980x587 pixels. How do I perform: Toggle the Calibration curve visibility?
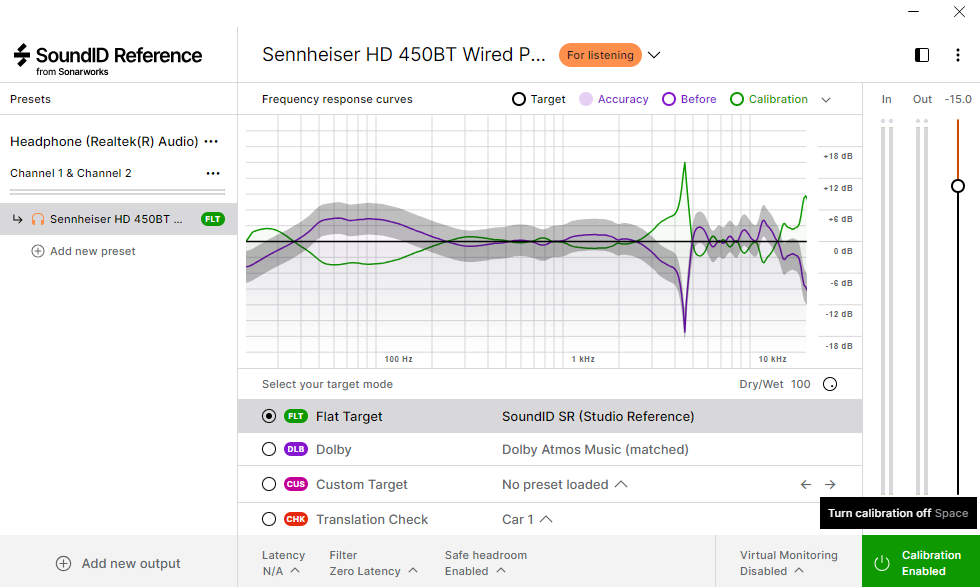769,99
